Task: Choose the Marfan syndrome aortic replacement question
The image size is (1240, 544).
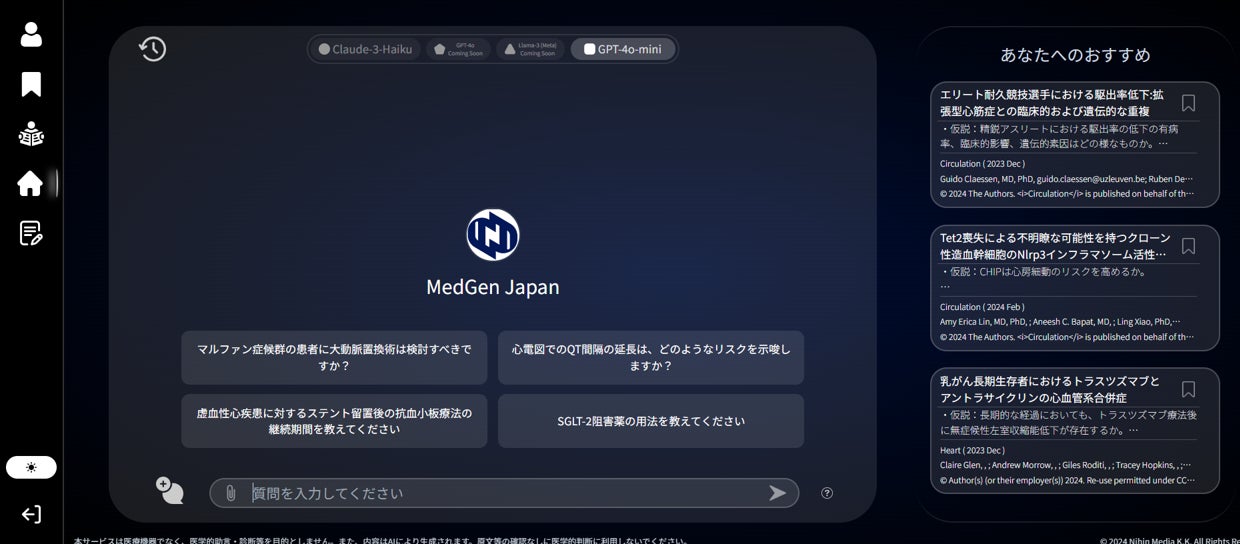Action: [x=334, y=357]
